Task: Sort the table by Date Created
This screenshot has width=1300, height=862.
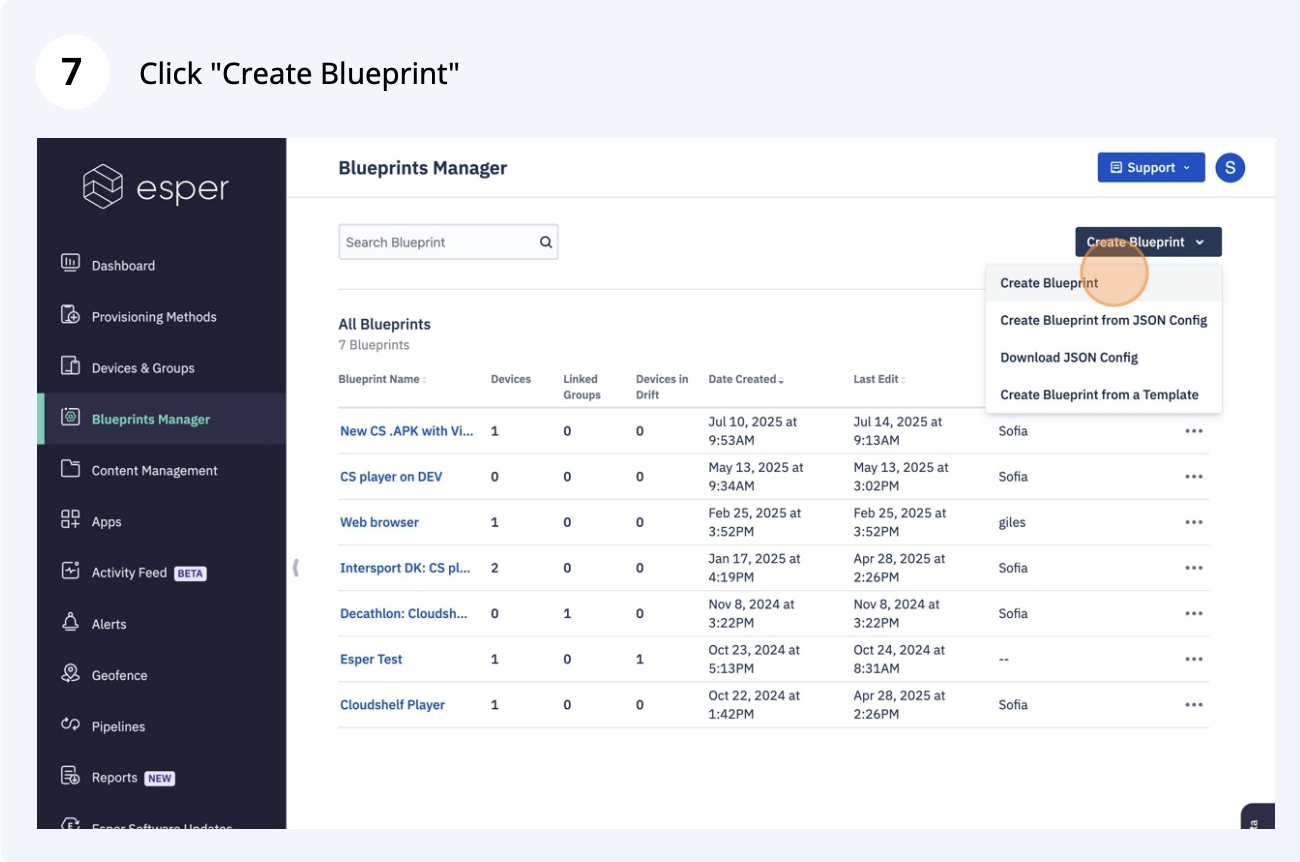Action: [x=746, y=380]
